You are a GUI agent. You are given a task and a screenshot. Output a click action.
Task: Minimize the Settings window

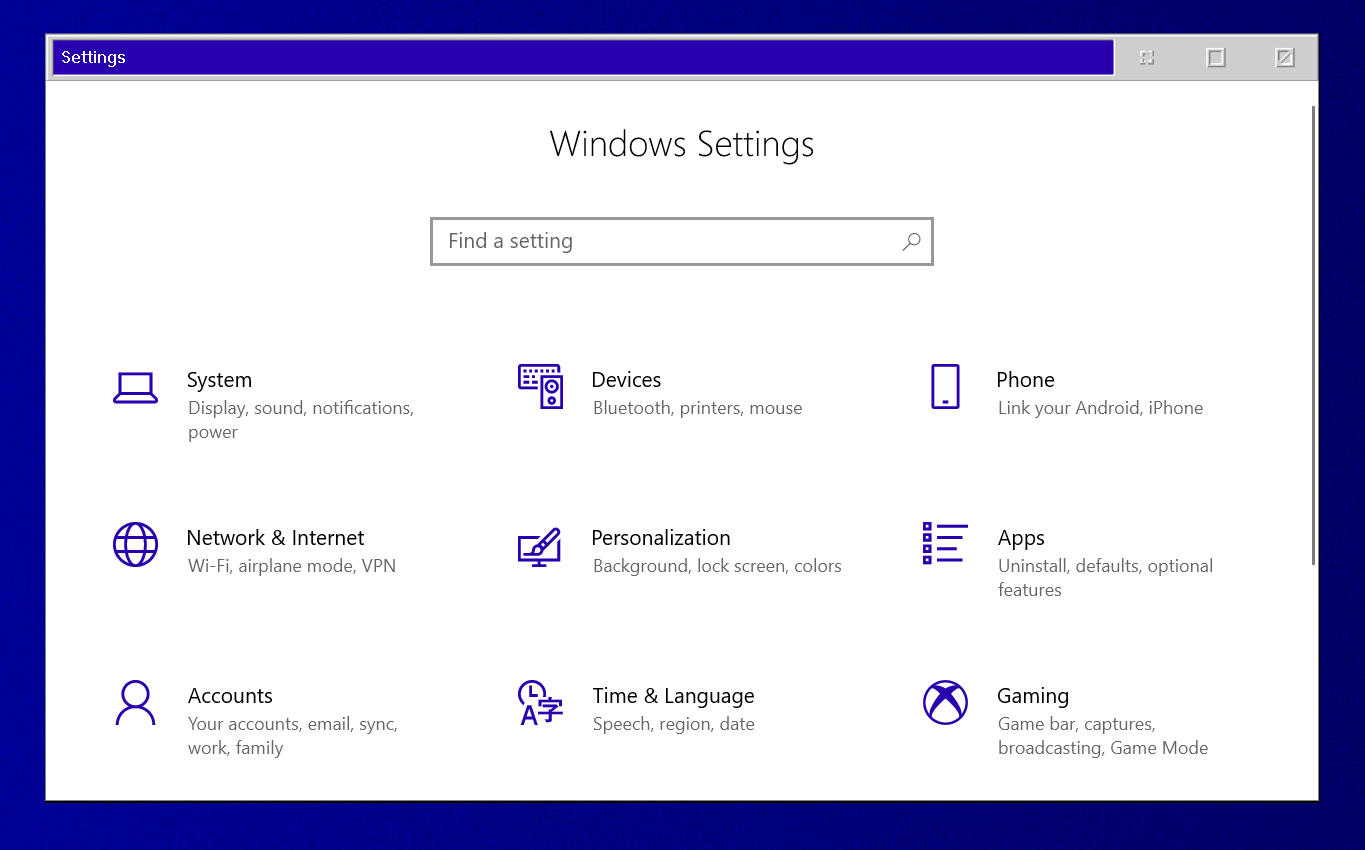pos(1147,58)
